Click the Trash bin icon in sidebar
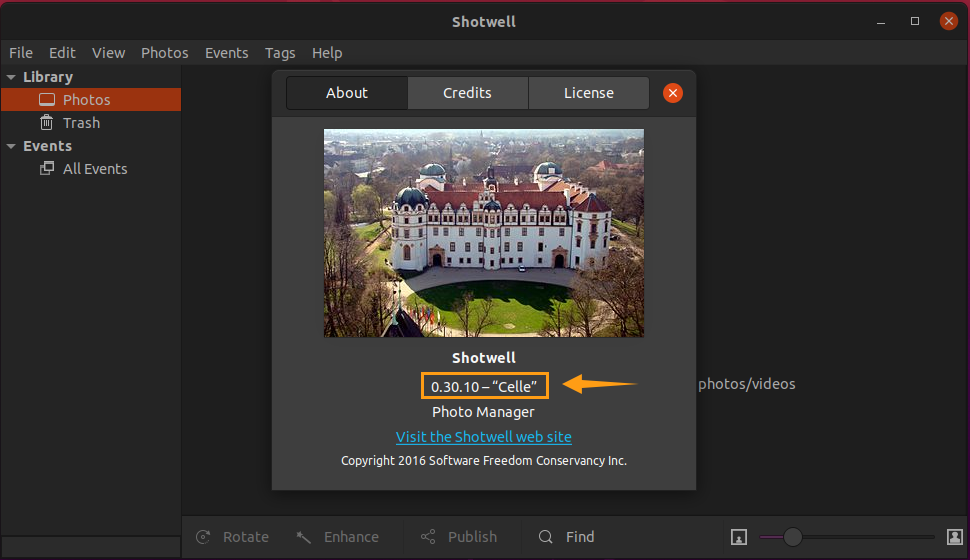Viewport: 970px width, 560px height. [46, 123]
